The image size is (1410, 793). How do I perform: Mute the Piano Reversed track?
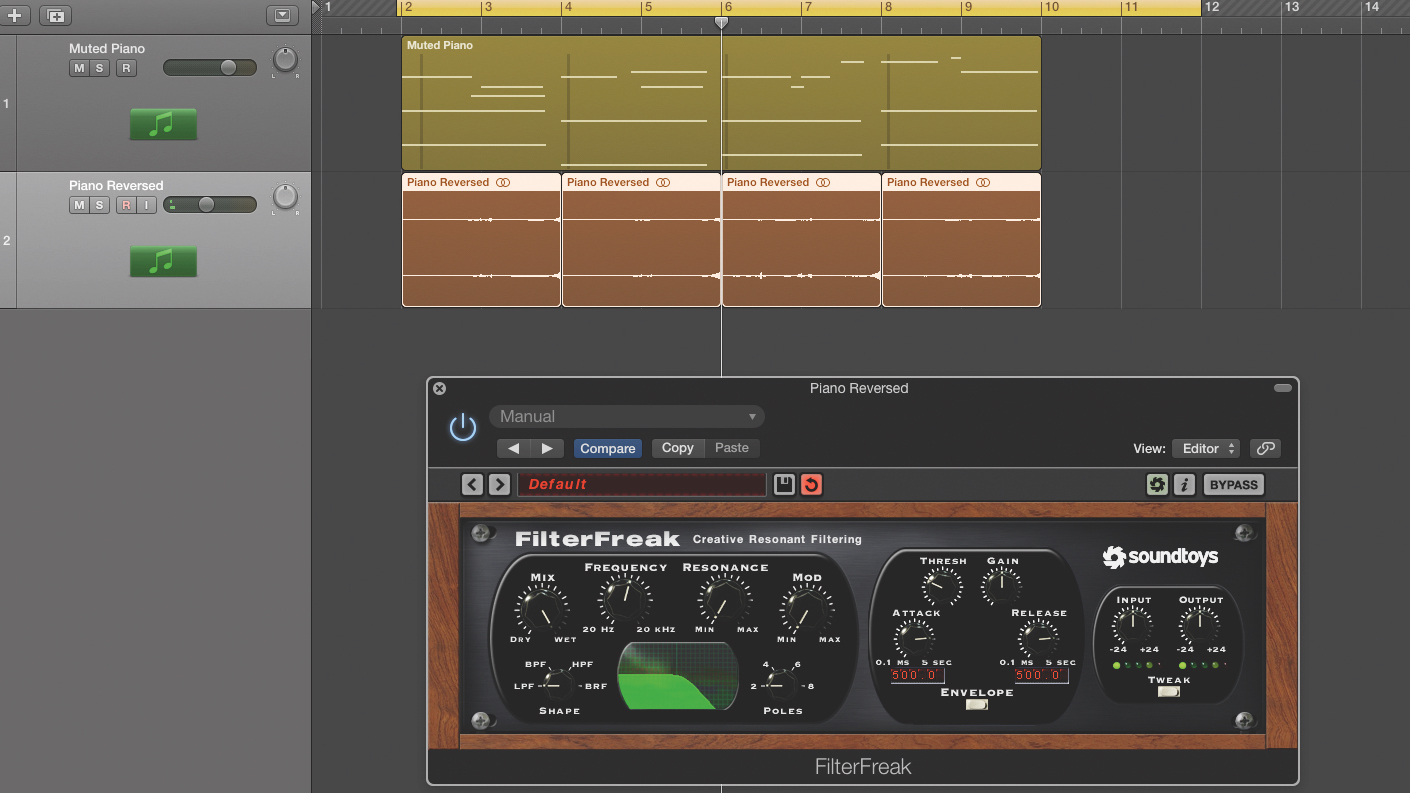pos(79,205)
